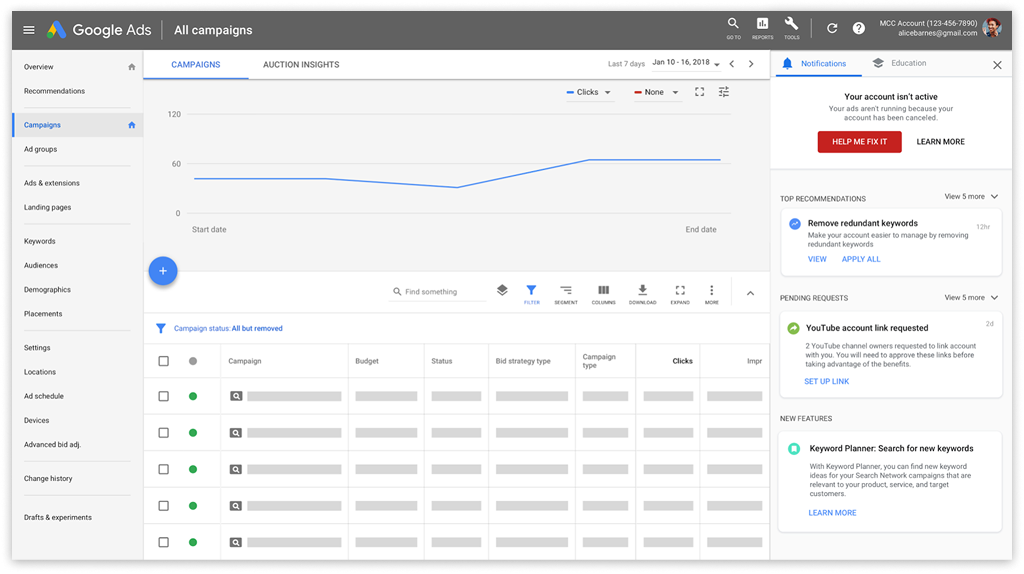Image resolution: width=1024 pixels, height=574 pixels.
Task: Open the Clicks metric dropdown
Action: click(x=588, y=92)
